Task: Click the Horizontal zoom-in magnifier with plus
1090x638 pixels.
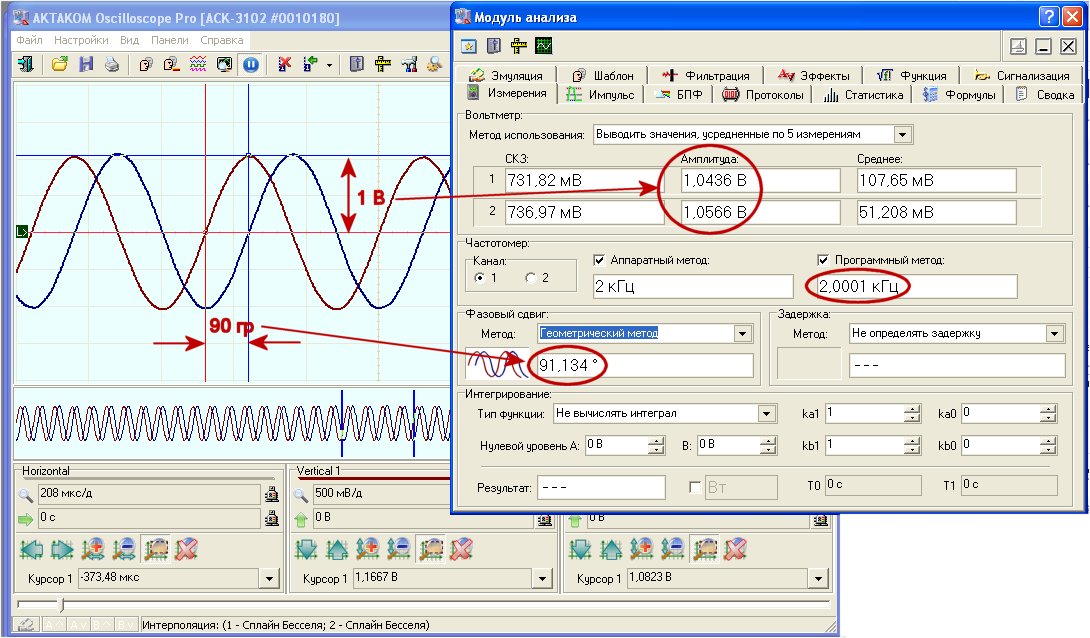Action: [93, 549]
